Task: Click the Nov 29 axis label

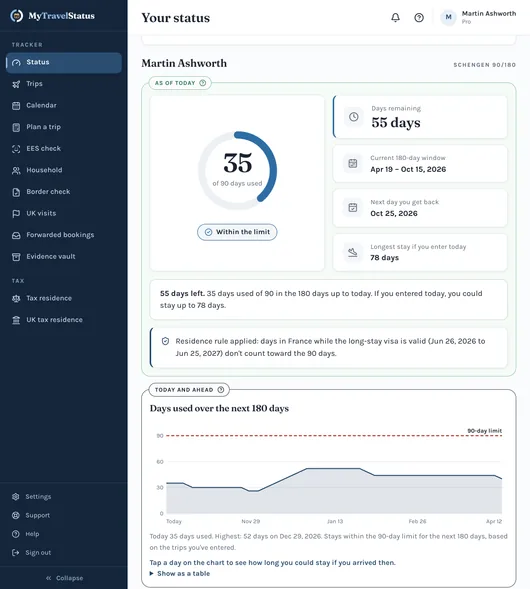Action: 251,521
